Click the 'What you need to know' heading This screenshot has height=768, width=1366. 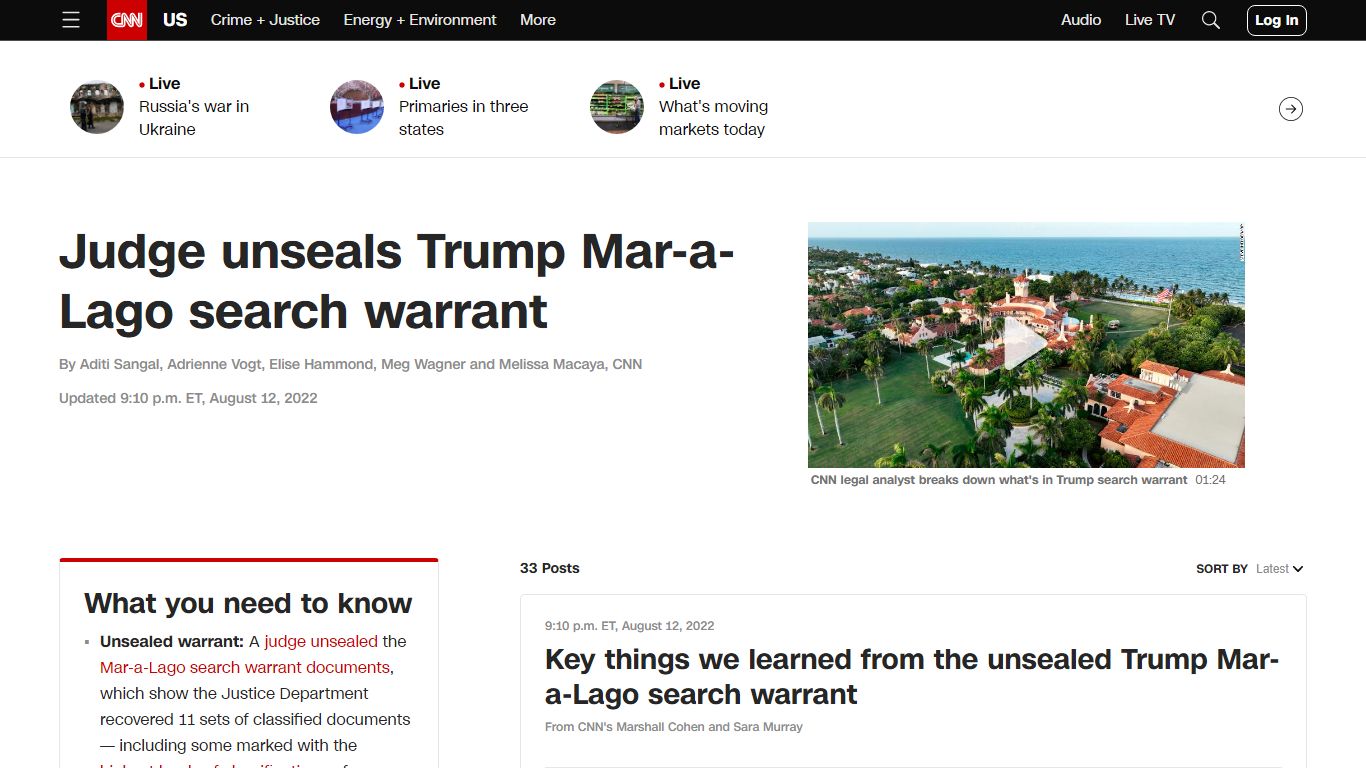(x=248, y=603)
